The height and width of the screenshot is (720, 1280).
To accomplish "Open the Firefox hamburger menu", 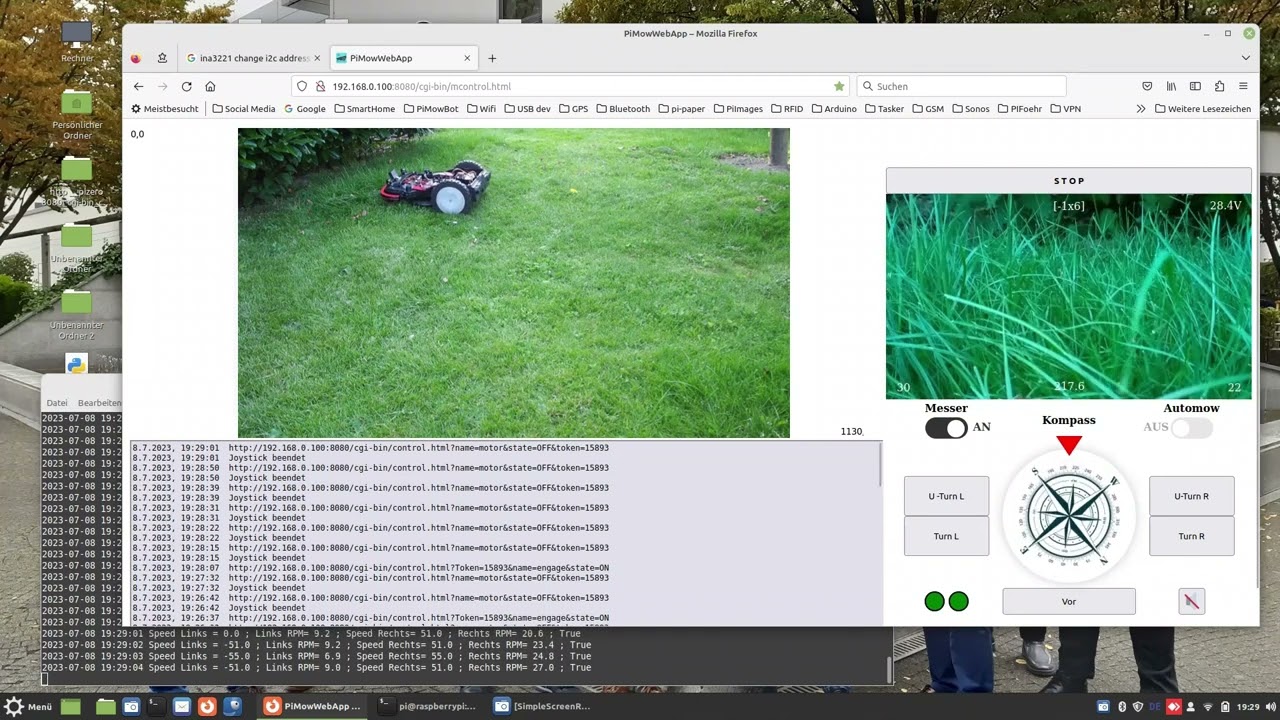I will (1243, 86).
